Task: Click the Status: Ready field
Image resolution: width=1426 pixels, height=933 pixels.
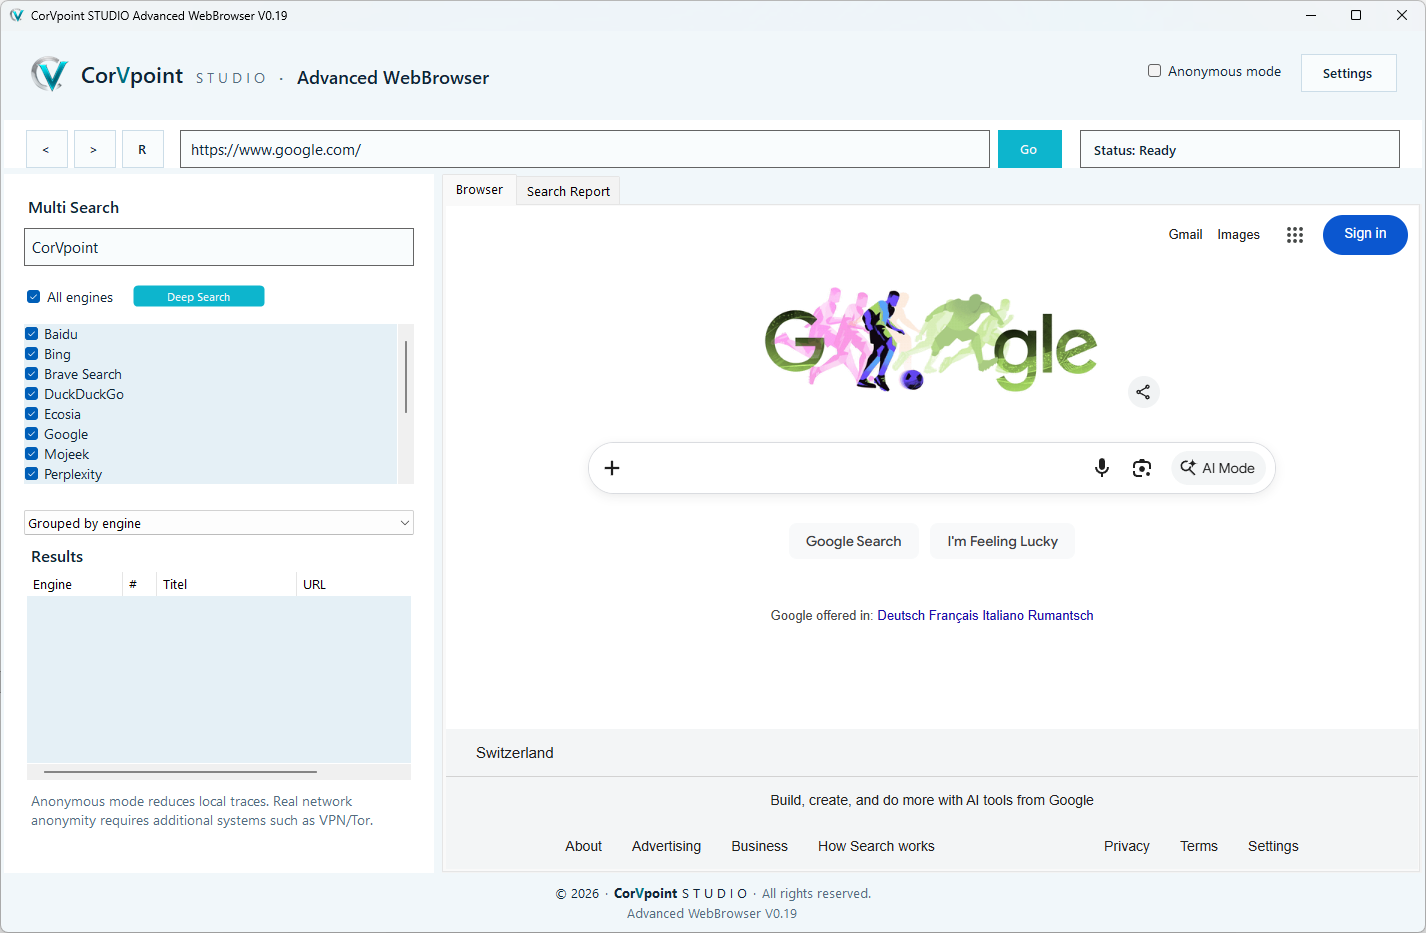Action: coord(1240,149)
